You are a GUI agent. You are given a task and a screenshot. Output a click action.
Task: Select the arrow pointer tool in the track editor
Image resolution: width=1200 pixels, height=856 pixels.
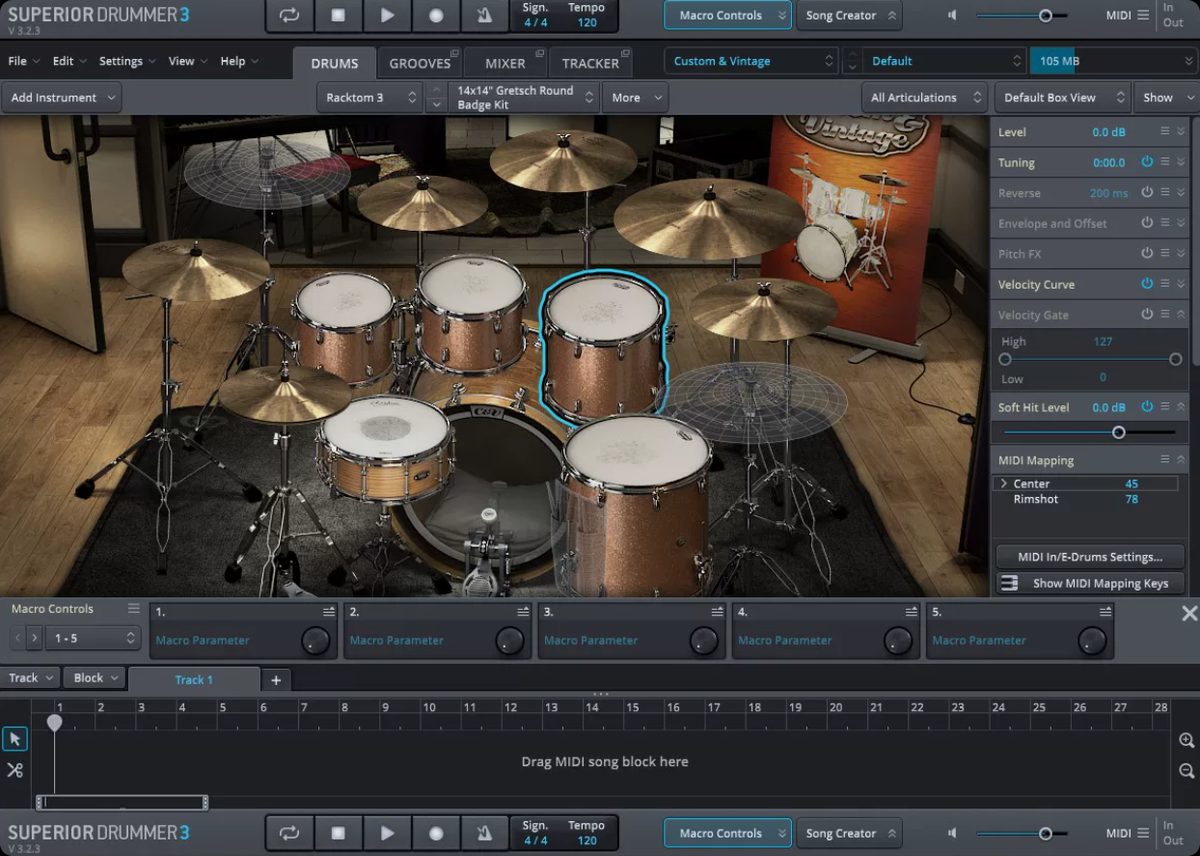pos(15,739)
